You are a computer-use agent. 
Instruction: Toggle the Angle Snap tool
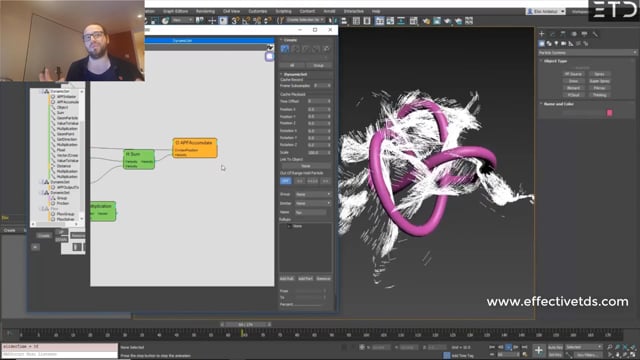(x=246, y=20)
